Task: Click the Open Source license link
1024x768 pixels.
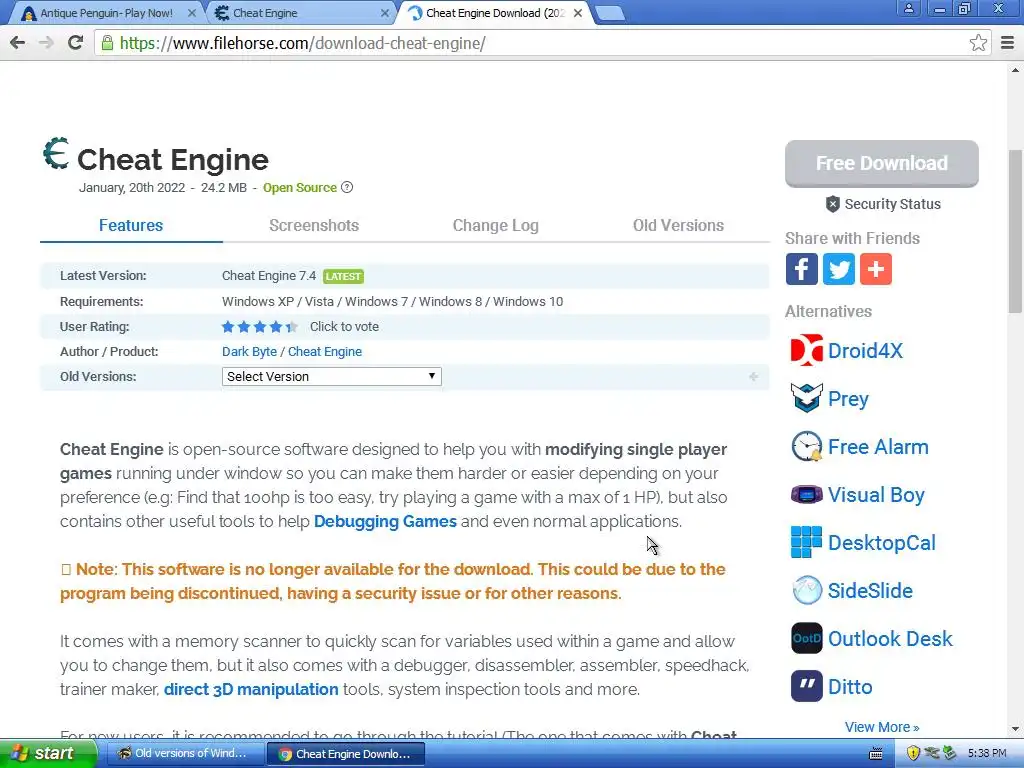Action: click(x=300, y=187)
